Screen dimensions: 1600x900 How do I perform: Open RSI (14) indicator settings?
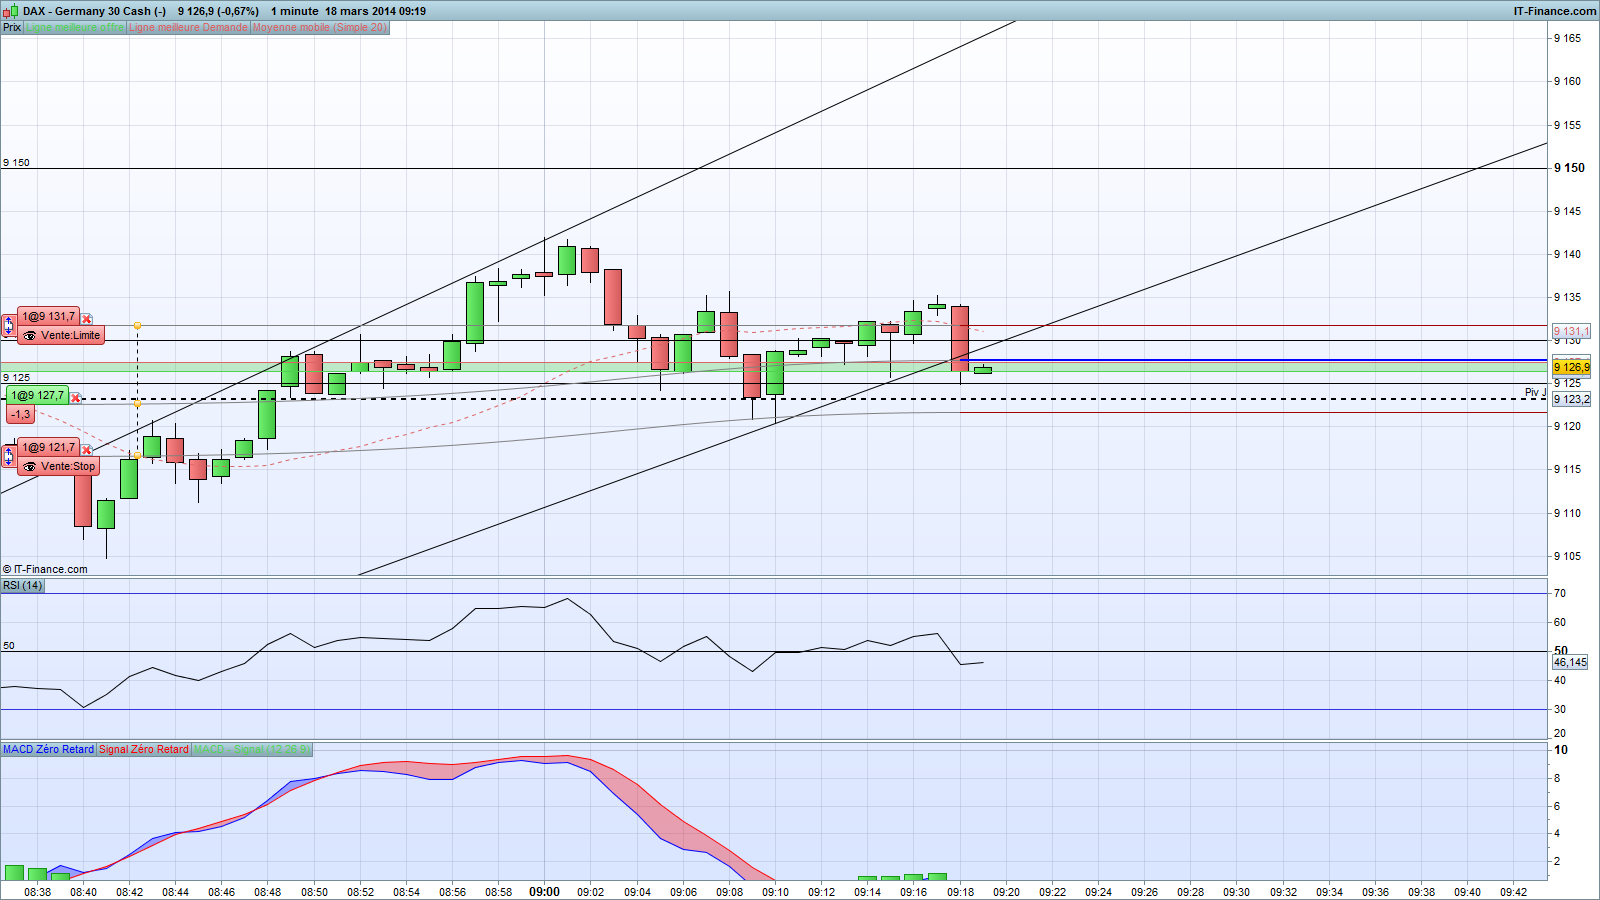tap(22, 585)
